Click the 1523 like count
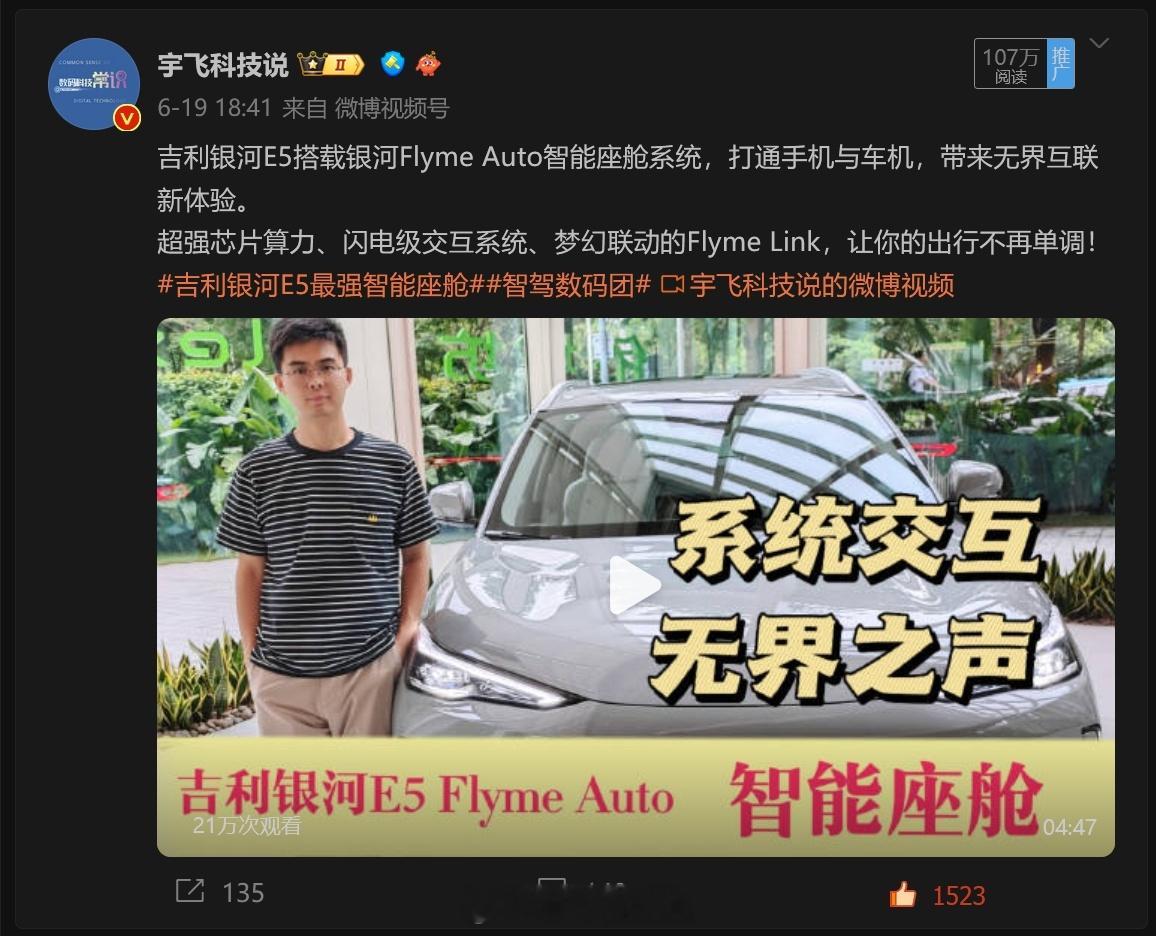Image resolution: width=1156 pixels, height=936 pixels. pyautogui.click(x=958, y=896)
